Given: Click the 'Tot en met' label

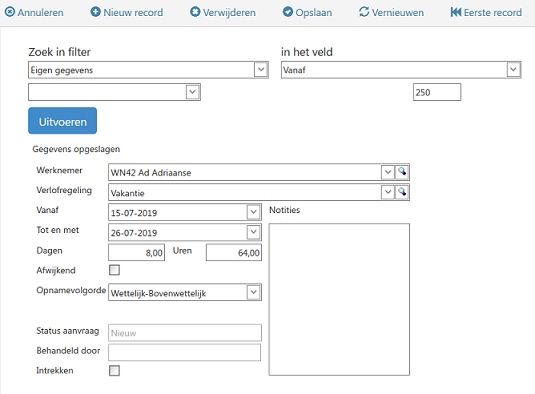Looking at the screenshot, I should click(58, 230).
